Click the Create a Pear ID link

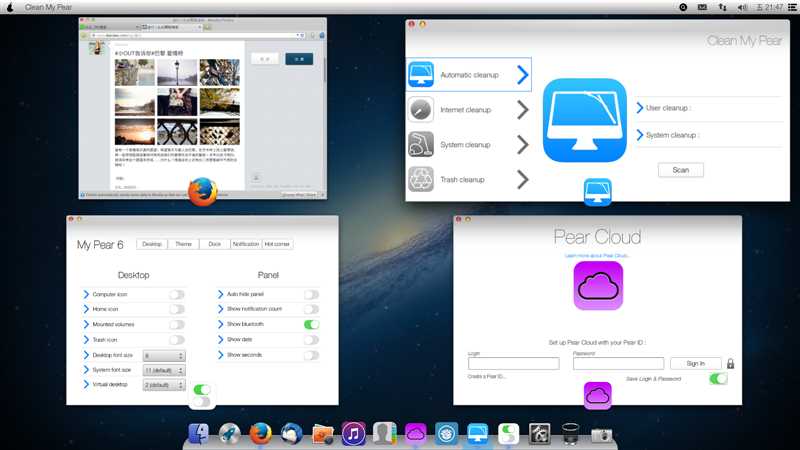tap(487, 377)
